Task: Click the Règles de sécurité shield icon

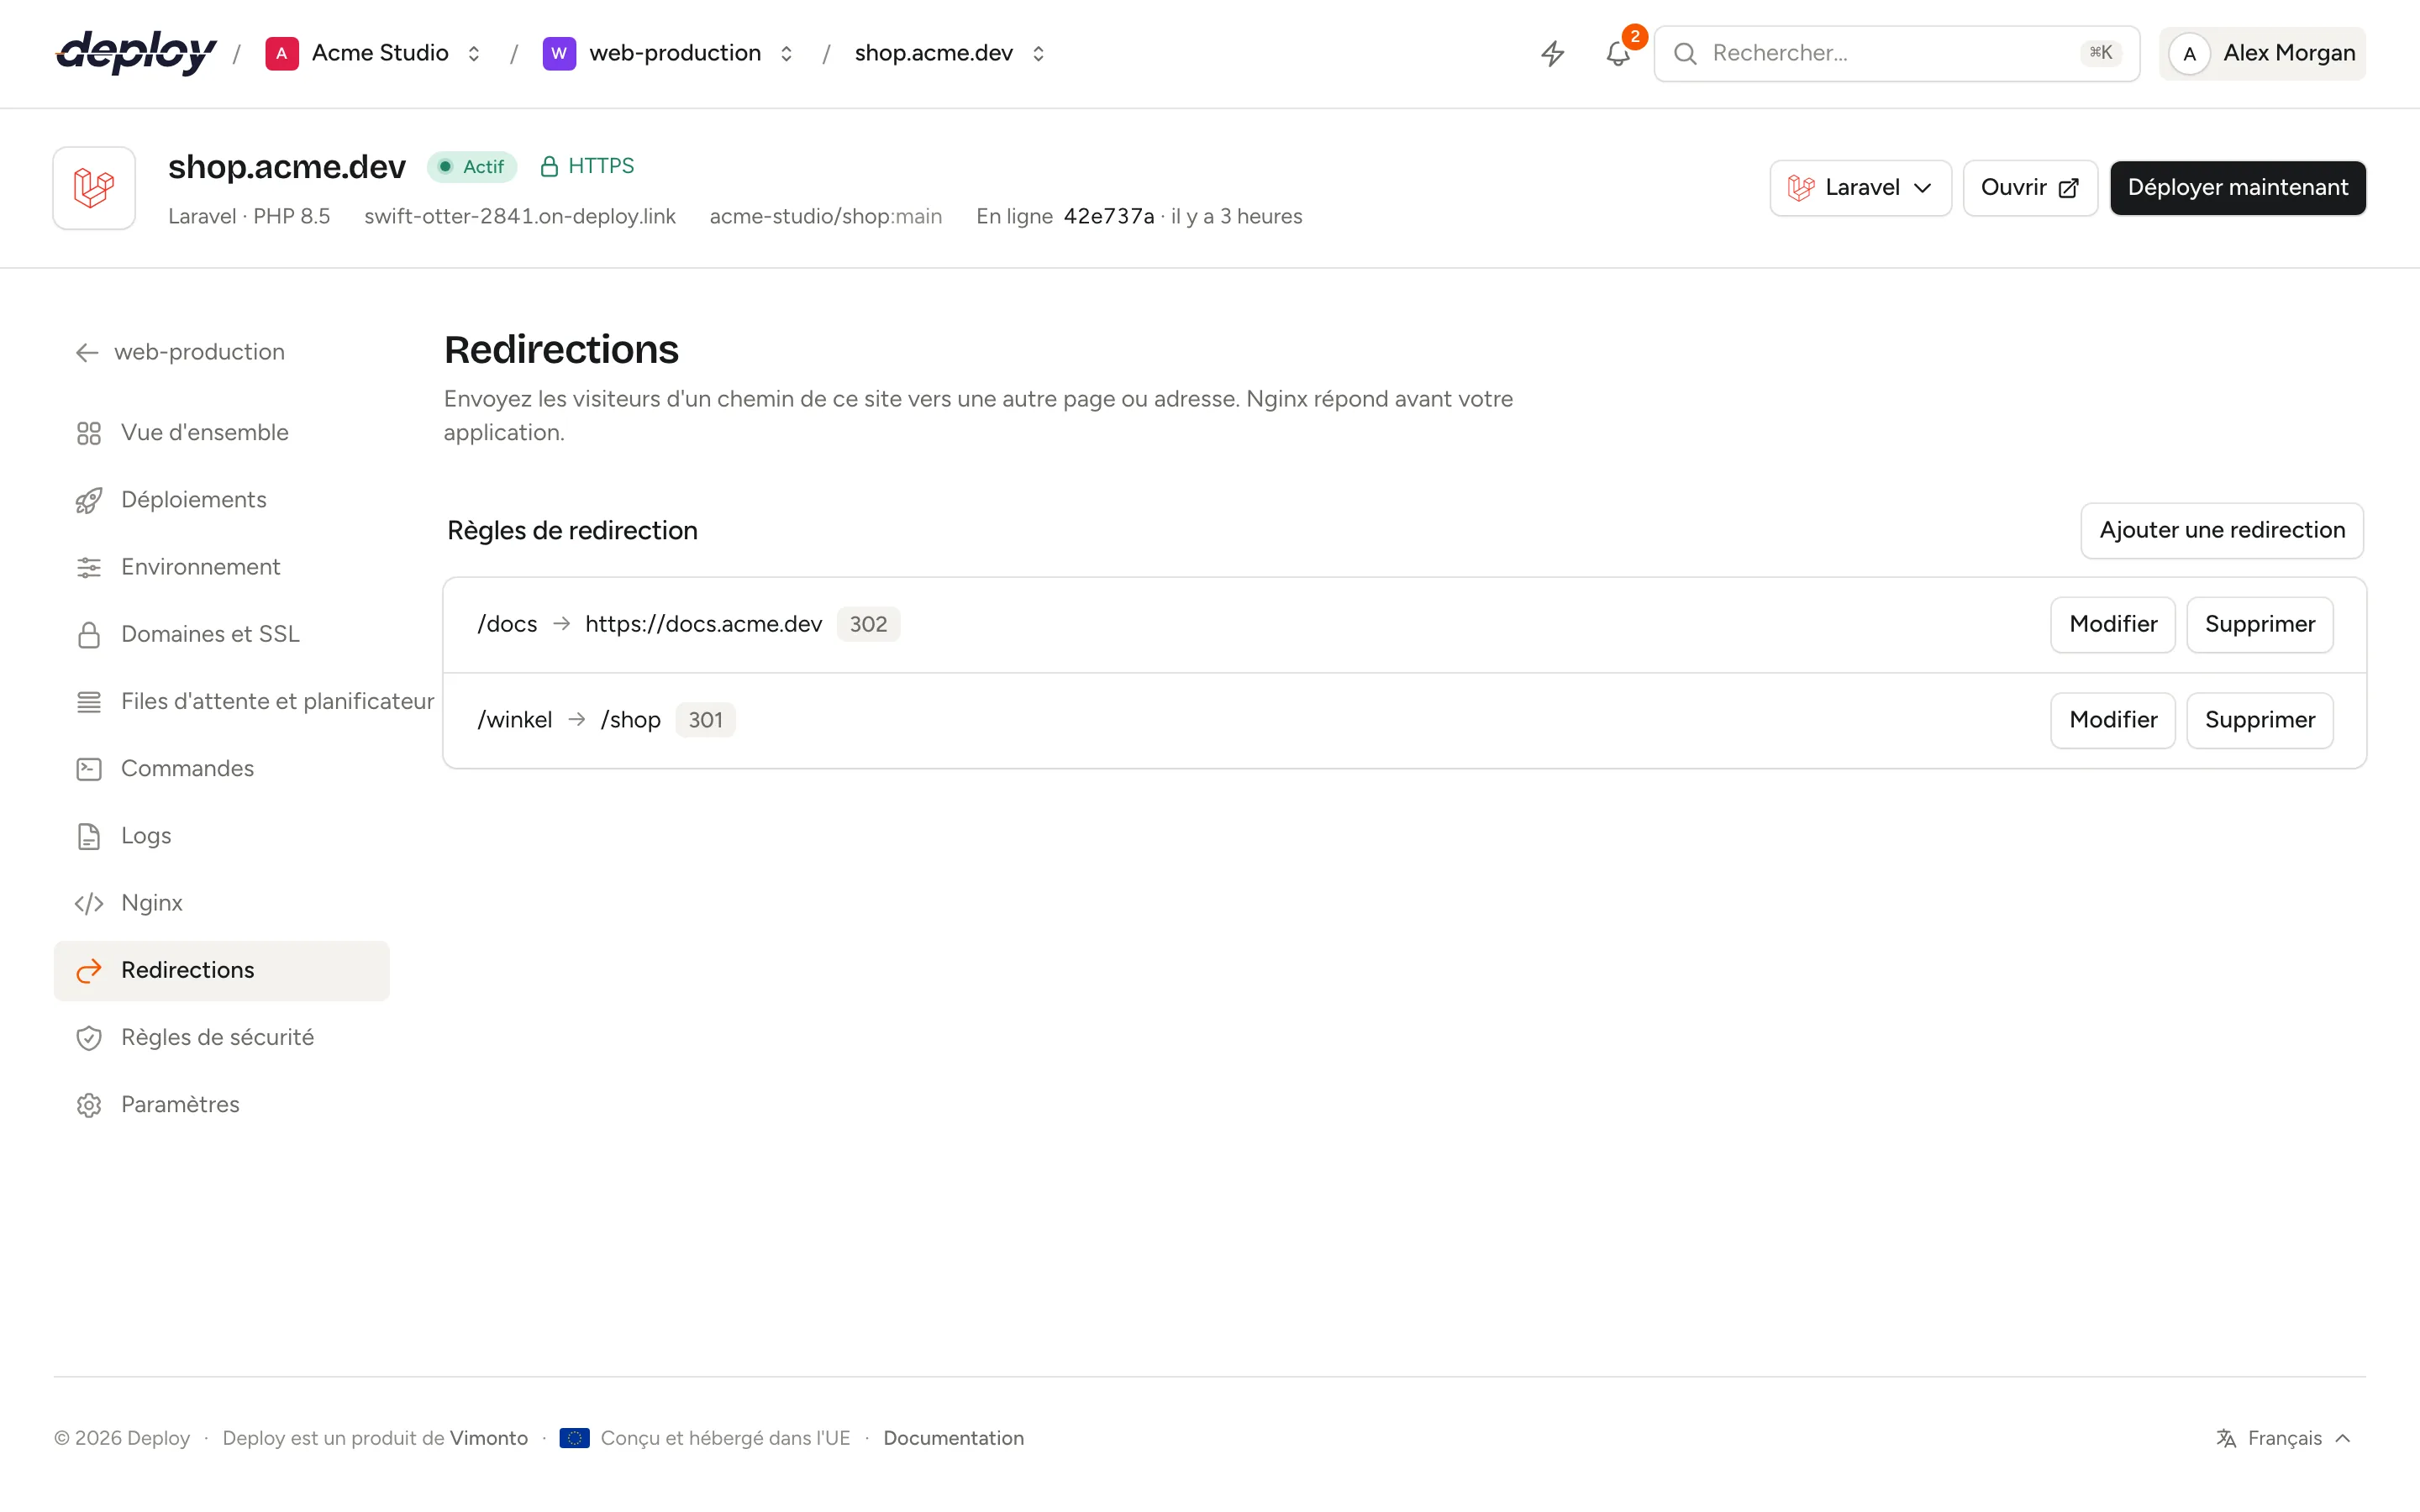Action: pyautogui.click(x=89, y=1038)
